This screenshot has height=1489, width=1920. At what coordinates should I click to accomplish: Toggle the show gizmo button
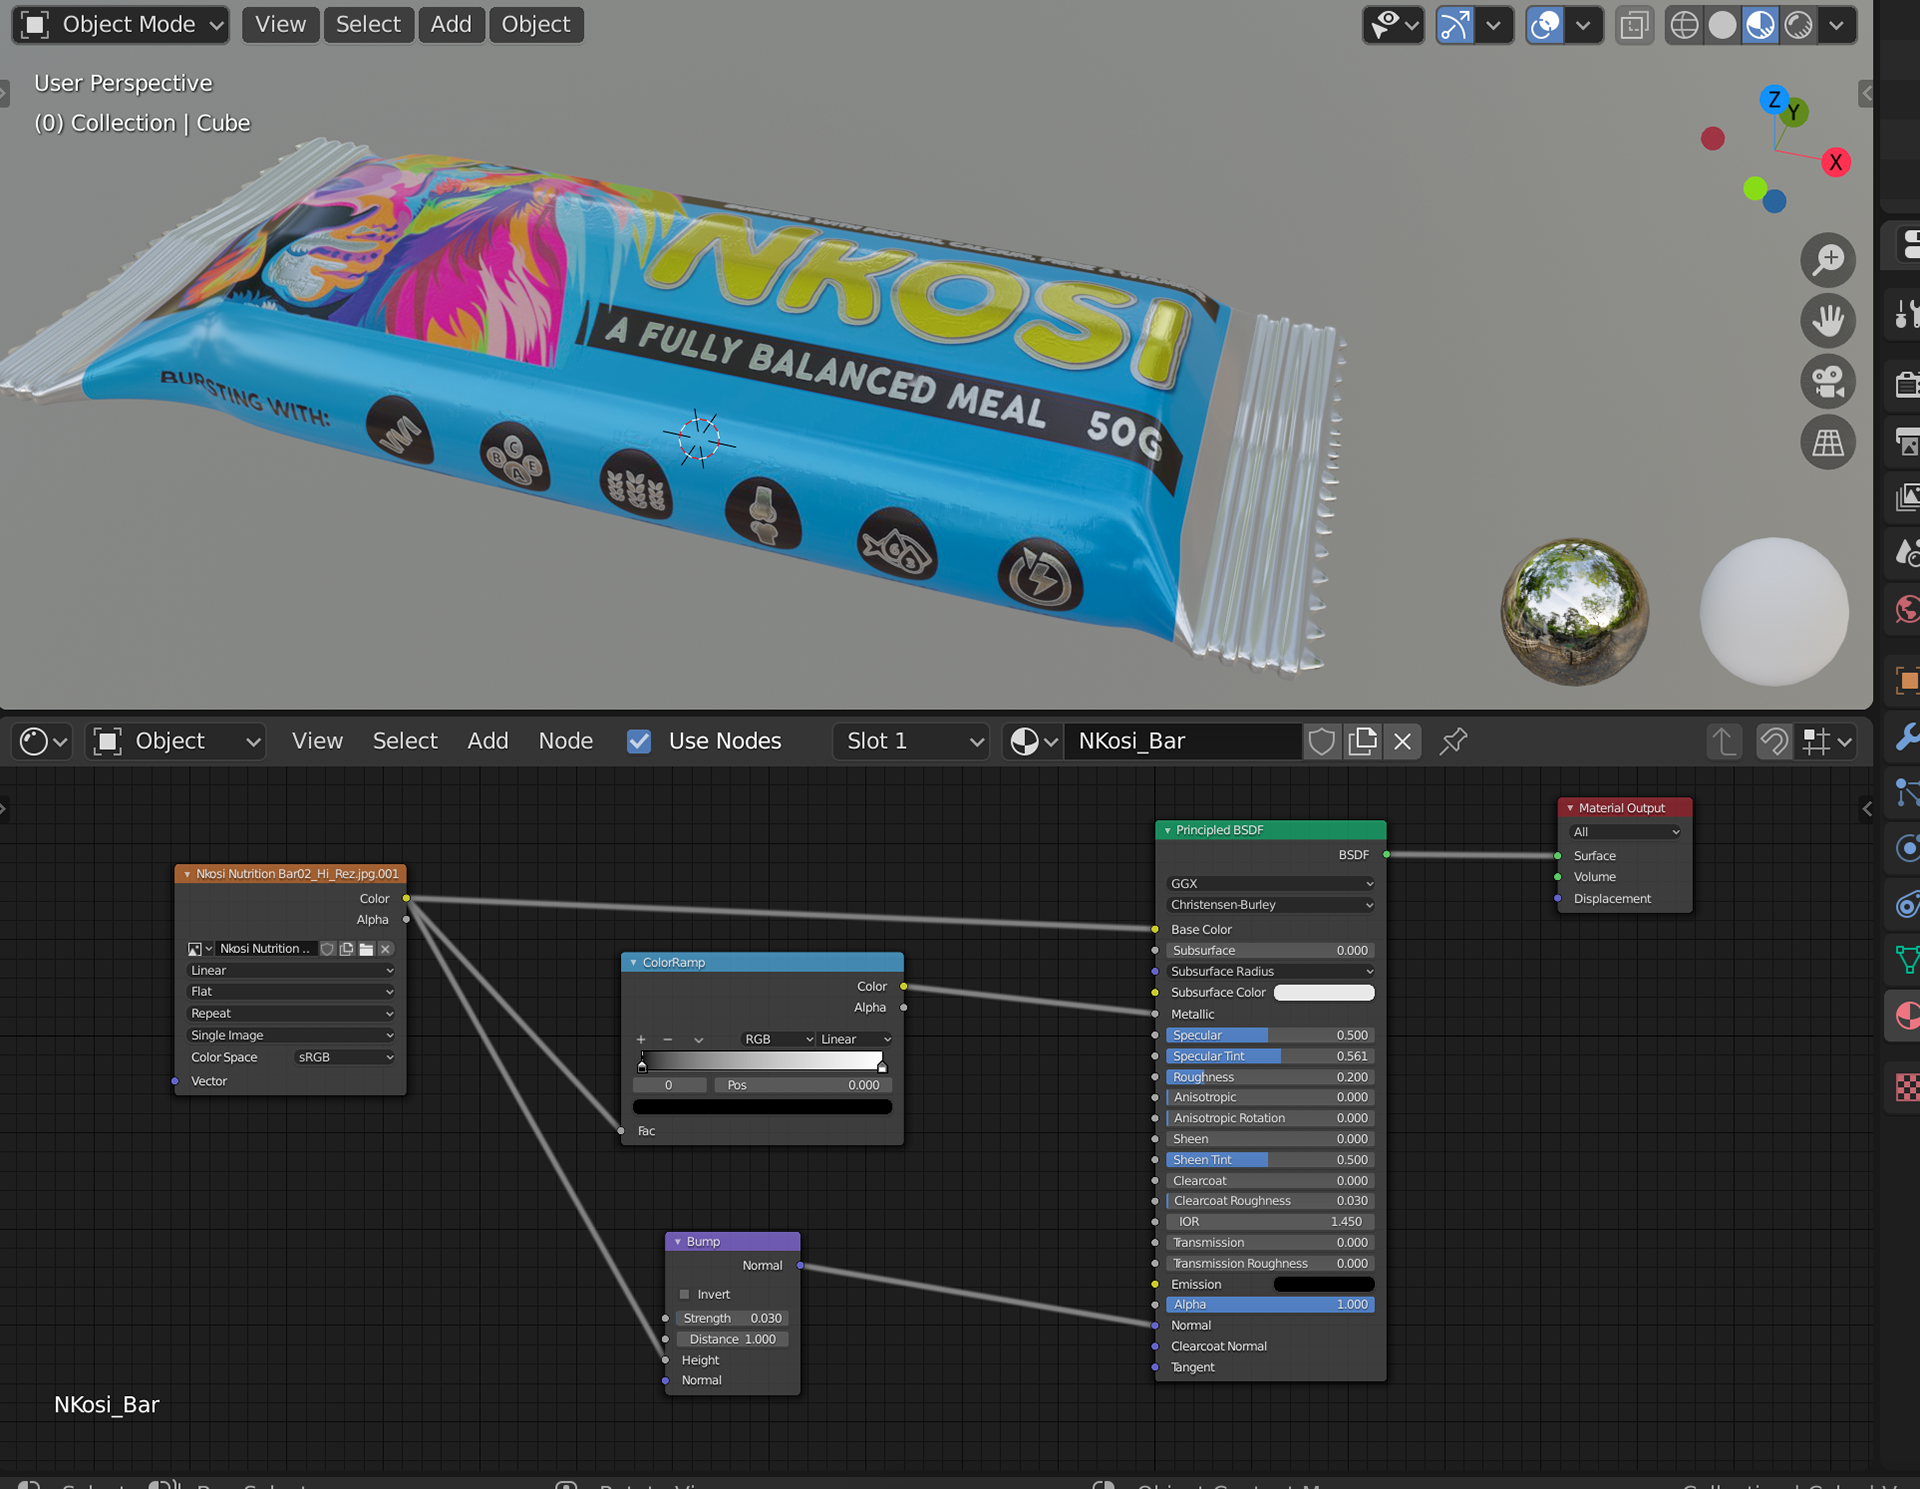1454,25
